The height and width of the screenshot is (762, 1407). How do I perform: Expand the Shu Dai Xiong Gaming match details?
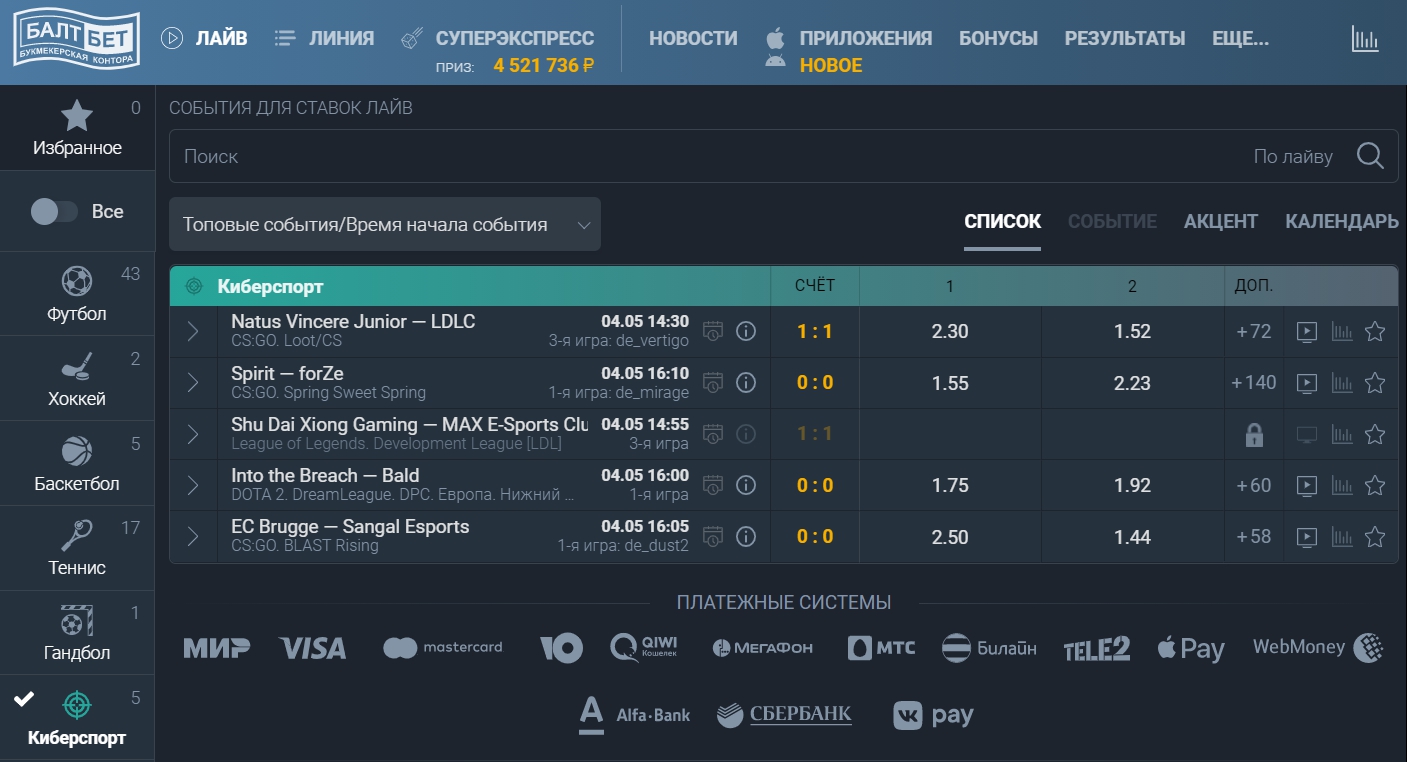[x=193, y=434]
